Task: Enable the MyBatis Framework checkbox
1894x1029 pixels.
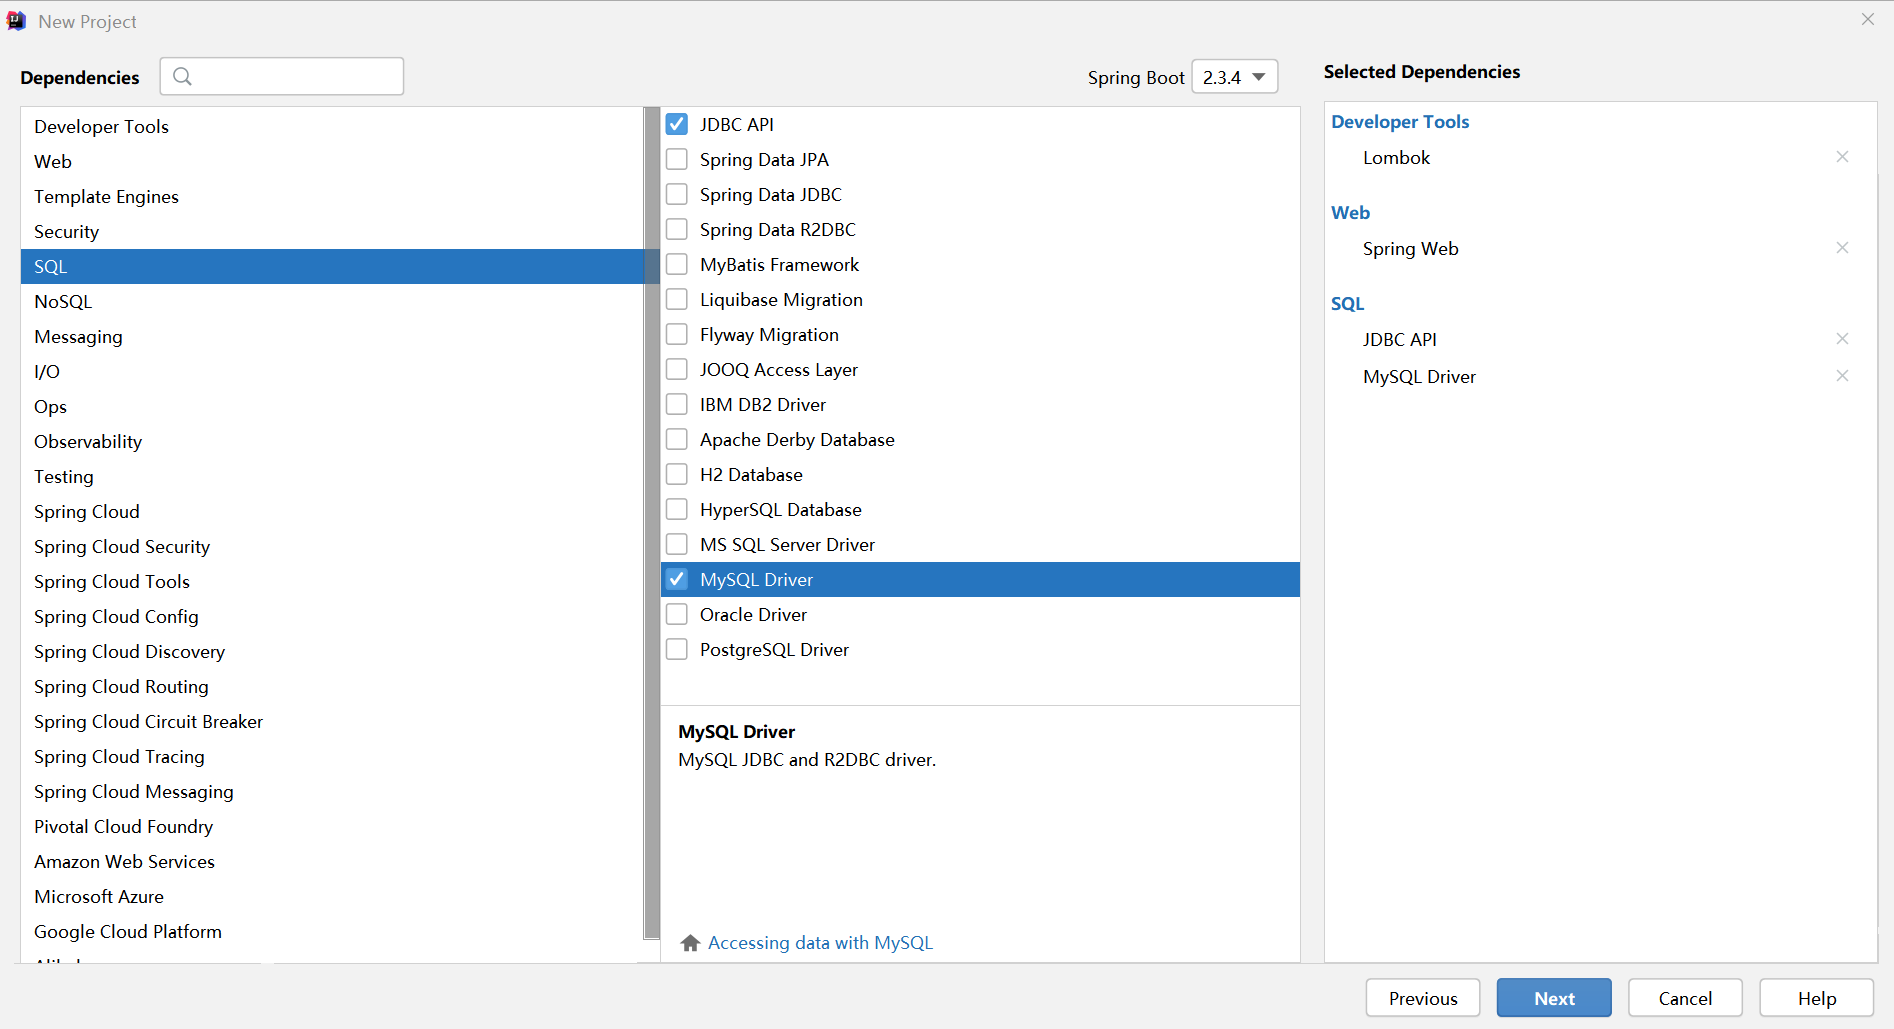Action: pos(677,264)
